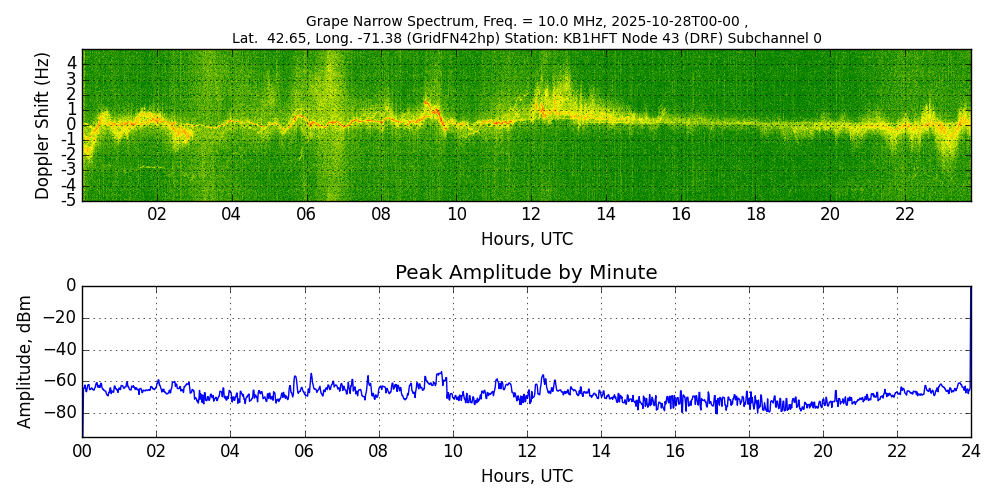
Task: Click the "Grape Narrow Spectrum" title line
Action: [526, 21]
